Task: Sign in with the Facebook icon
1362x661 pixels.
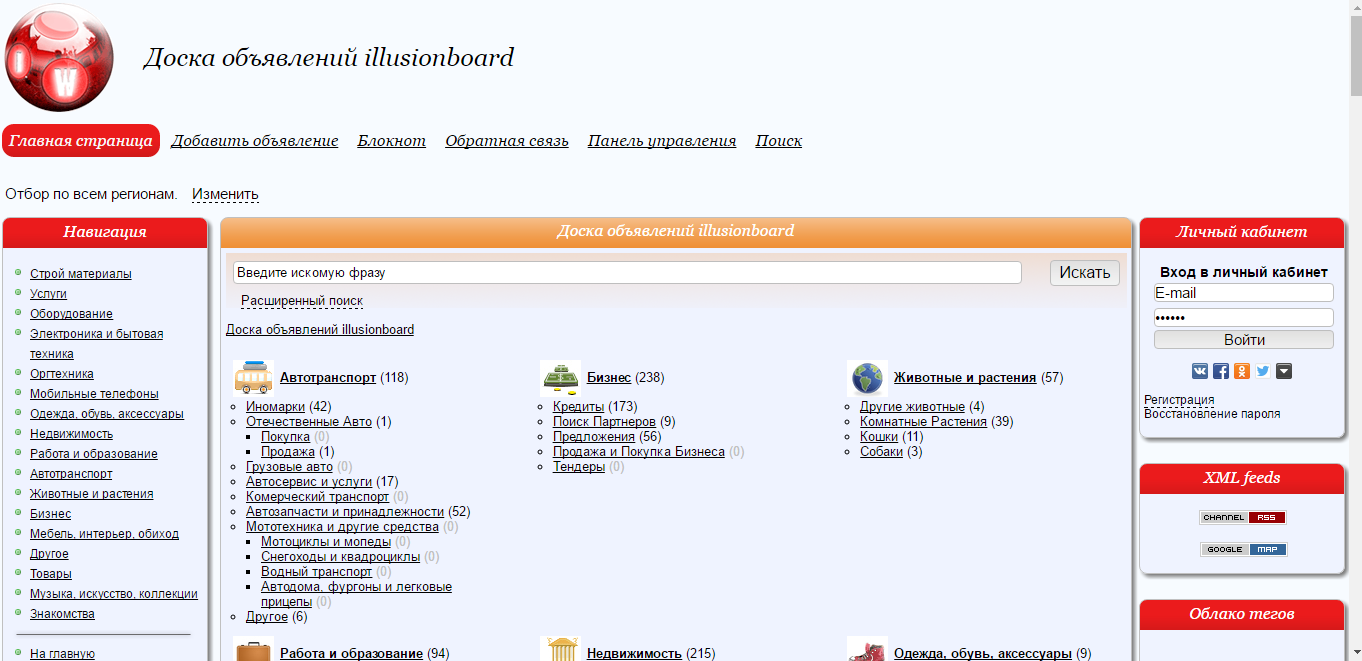Action: coord(1220,371)
